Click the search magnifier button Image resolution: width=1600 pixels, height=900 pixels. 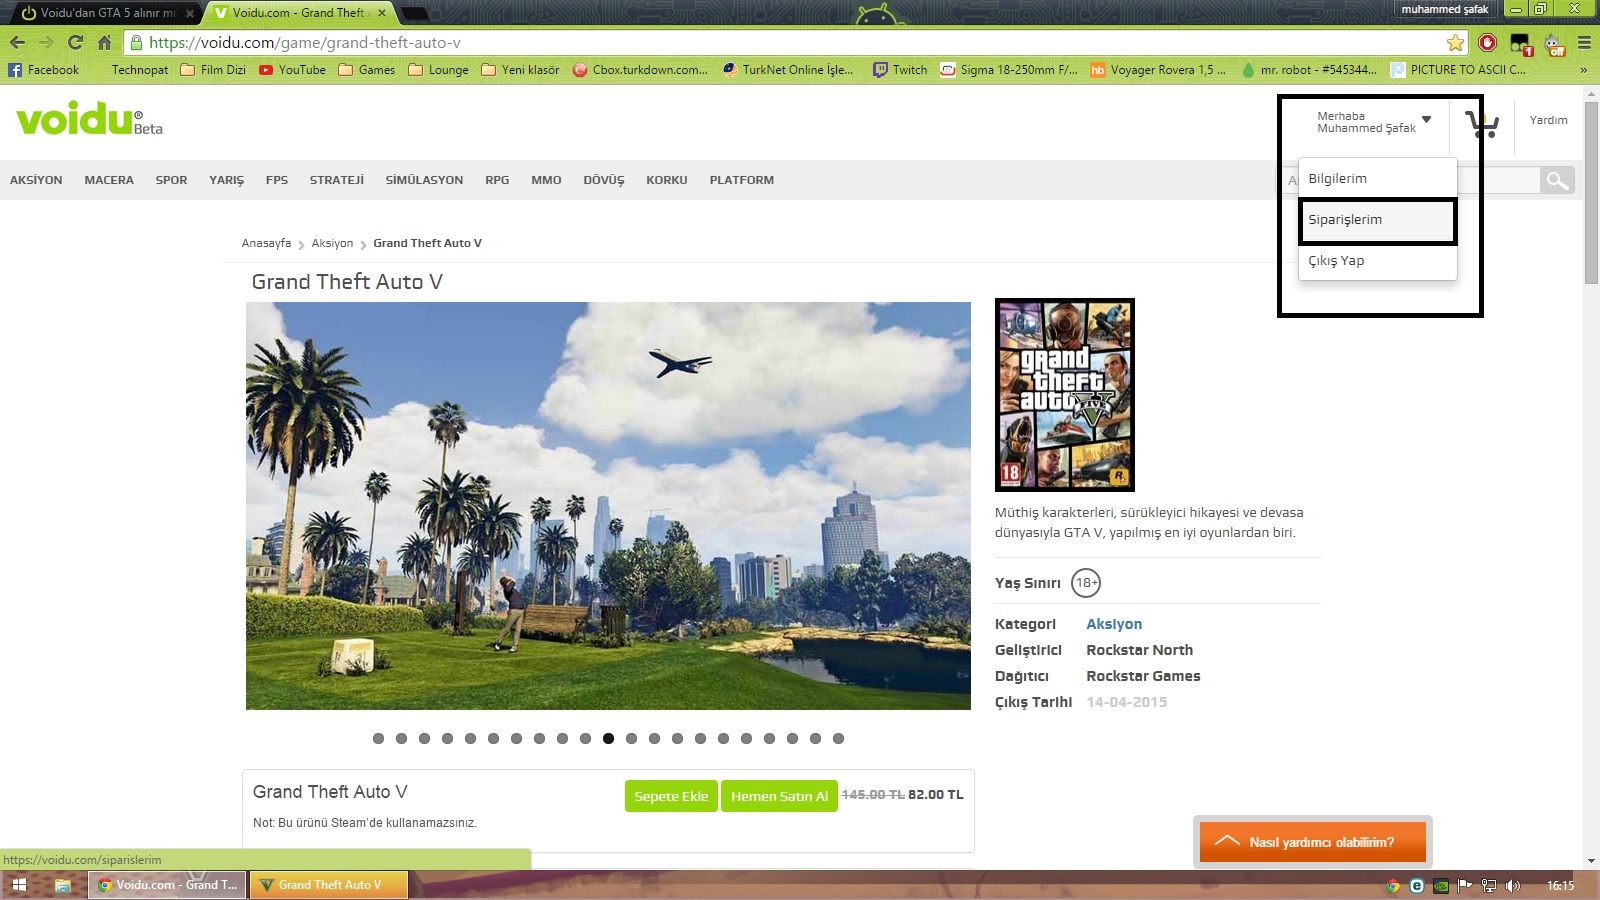point(1557,180)
